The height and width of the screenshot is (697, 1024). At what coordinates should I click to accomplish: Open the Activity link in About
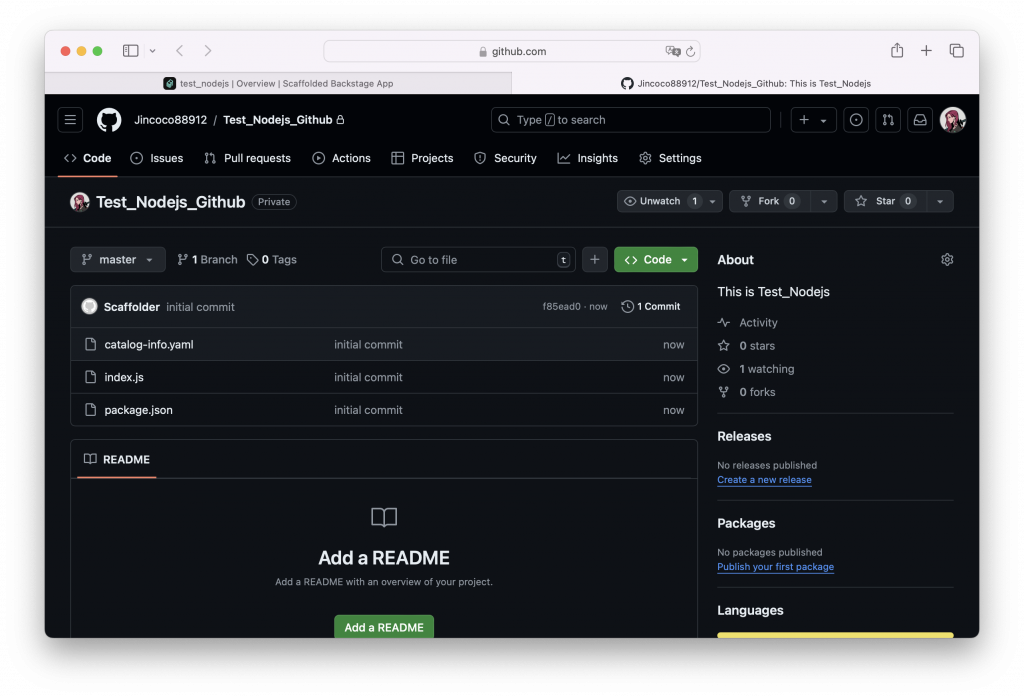(x=758, y=323)
